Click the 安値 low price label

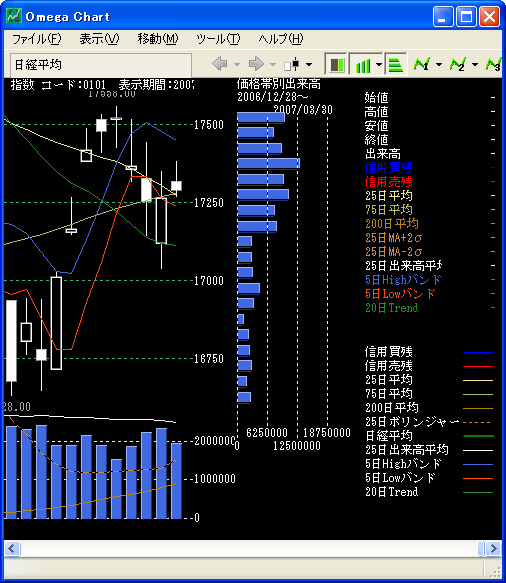click(376, 126)
